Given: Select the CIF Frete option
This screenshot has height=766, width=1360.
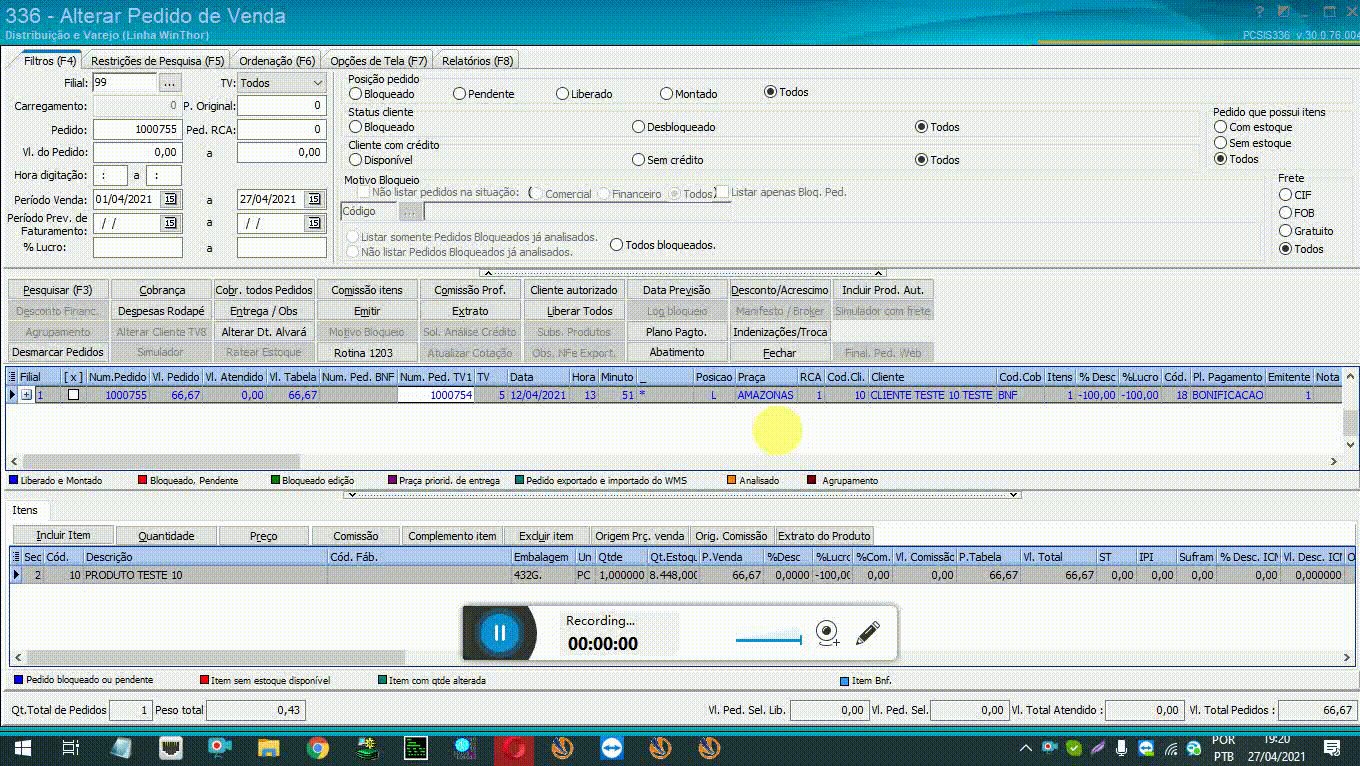Looking at the screenshot, I should tap(1286, 195).
